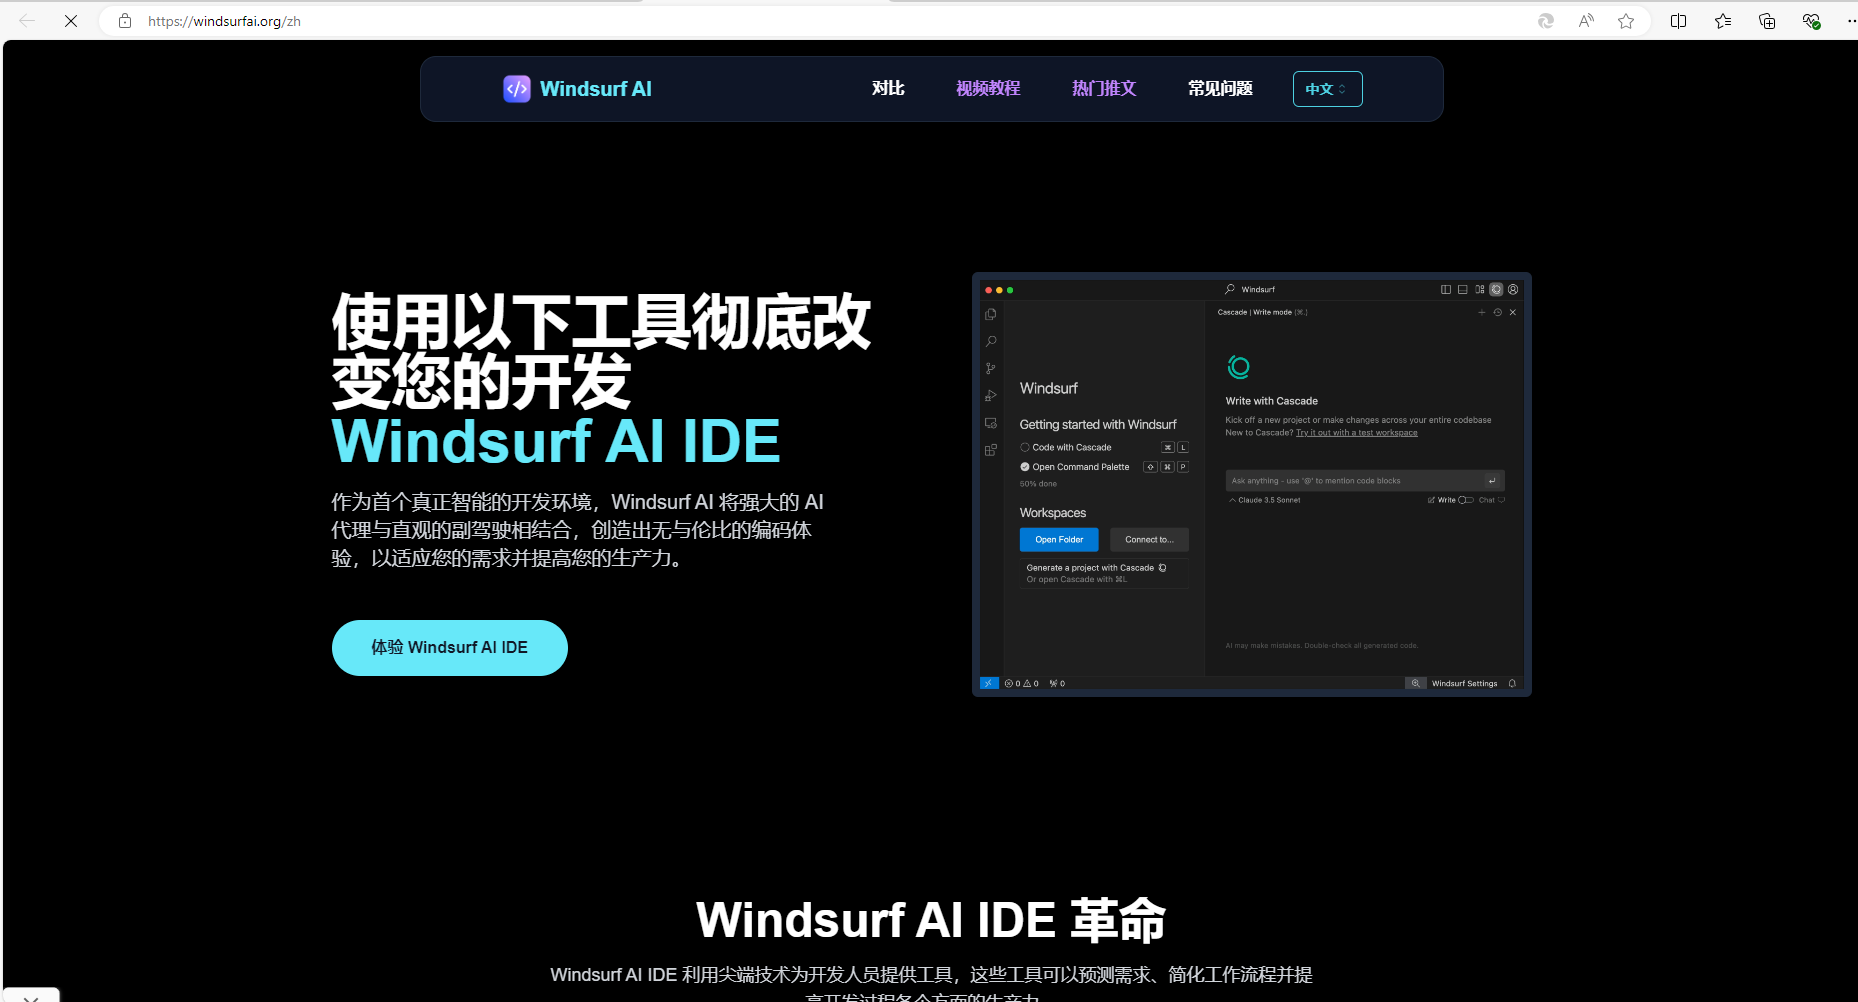View site information via the lock icon
The height and width of the screenshot is (1002, 1858).
(125, 21)
